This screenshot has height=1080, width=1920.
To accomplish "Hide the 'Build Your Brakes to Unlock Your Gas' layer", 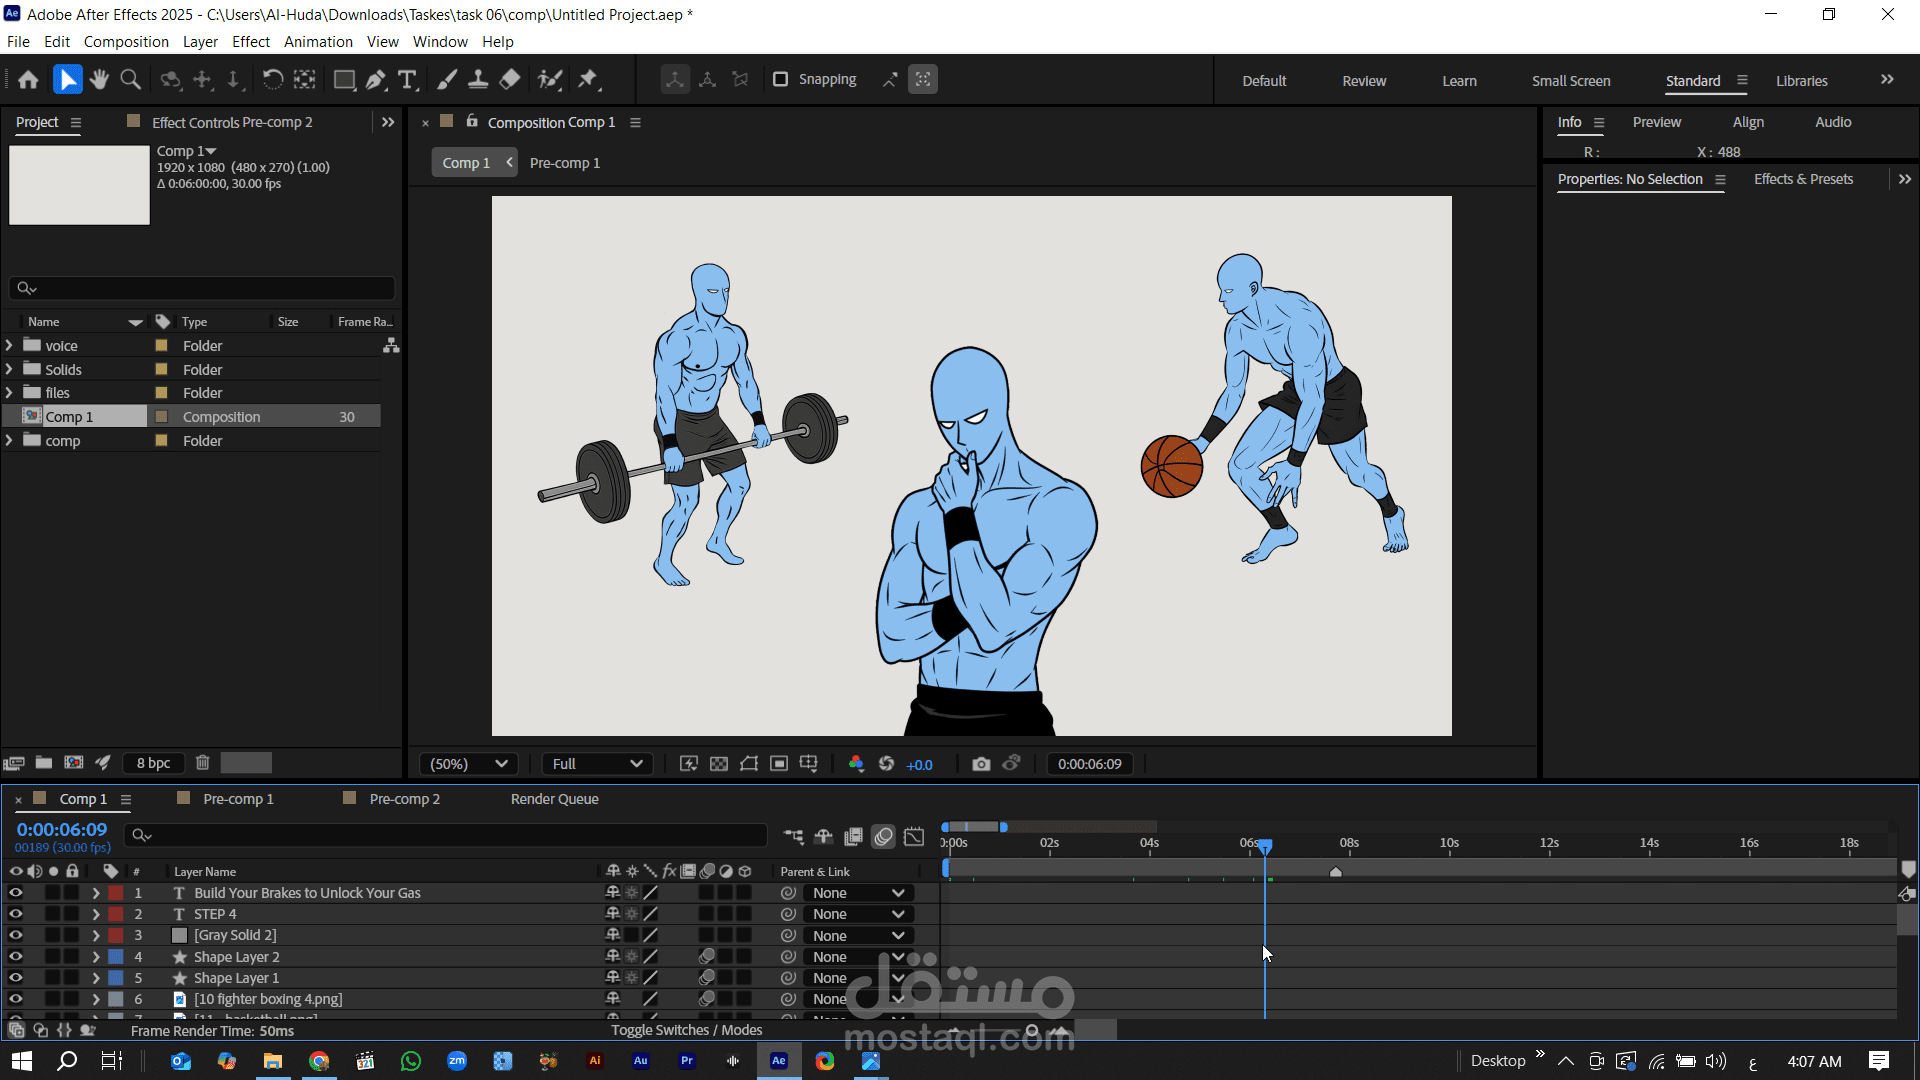I will click(x=16, y=893).
